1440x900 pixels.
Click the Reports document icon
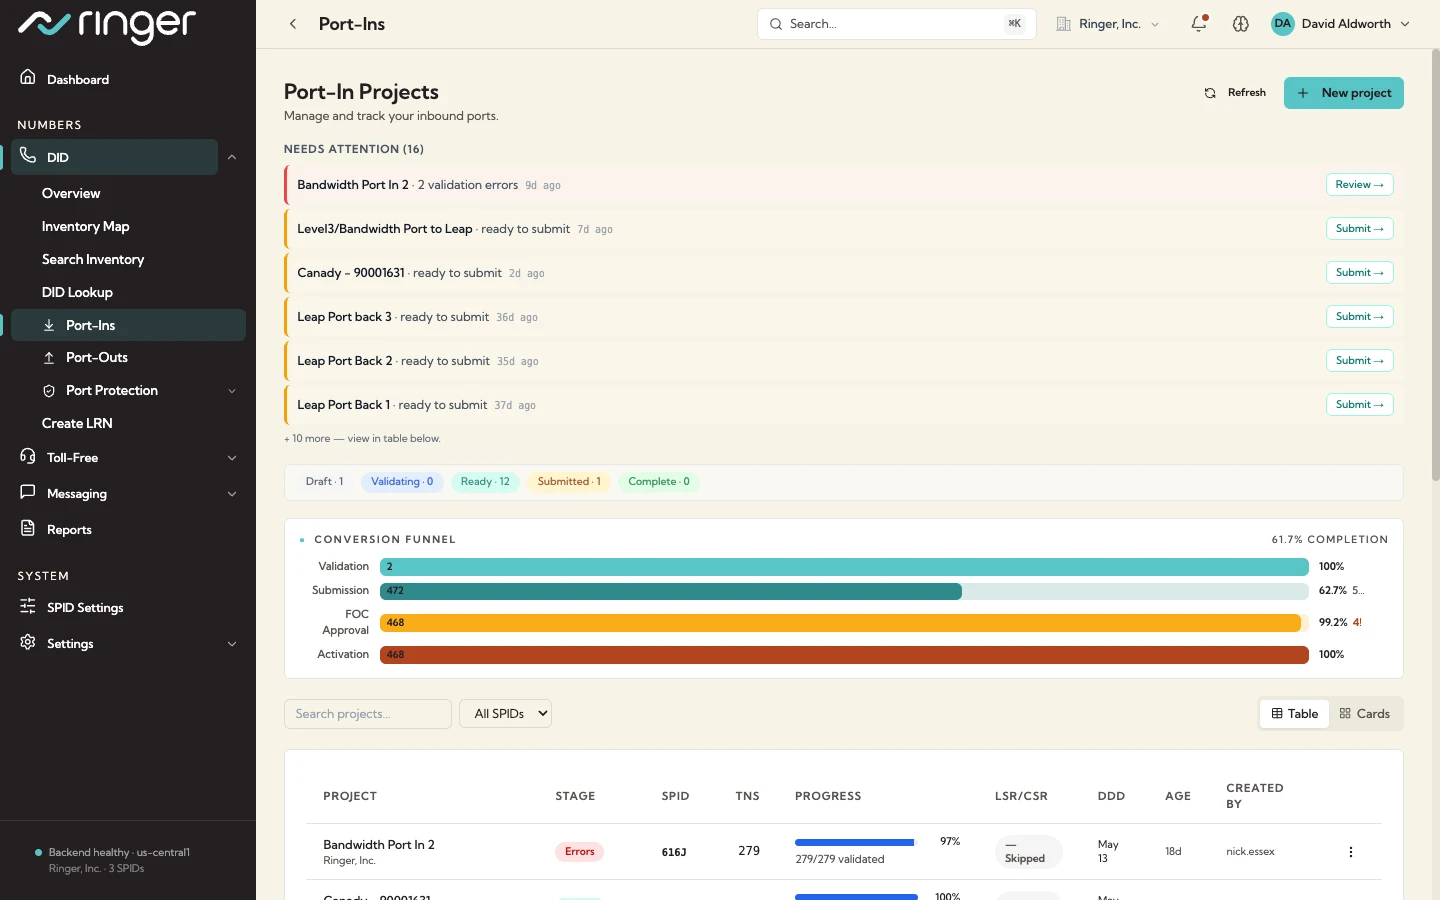click(28, 528)
